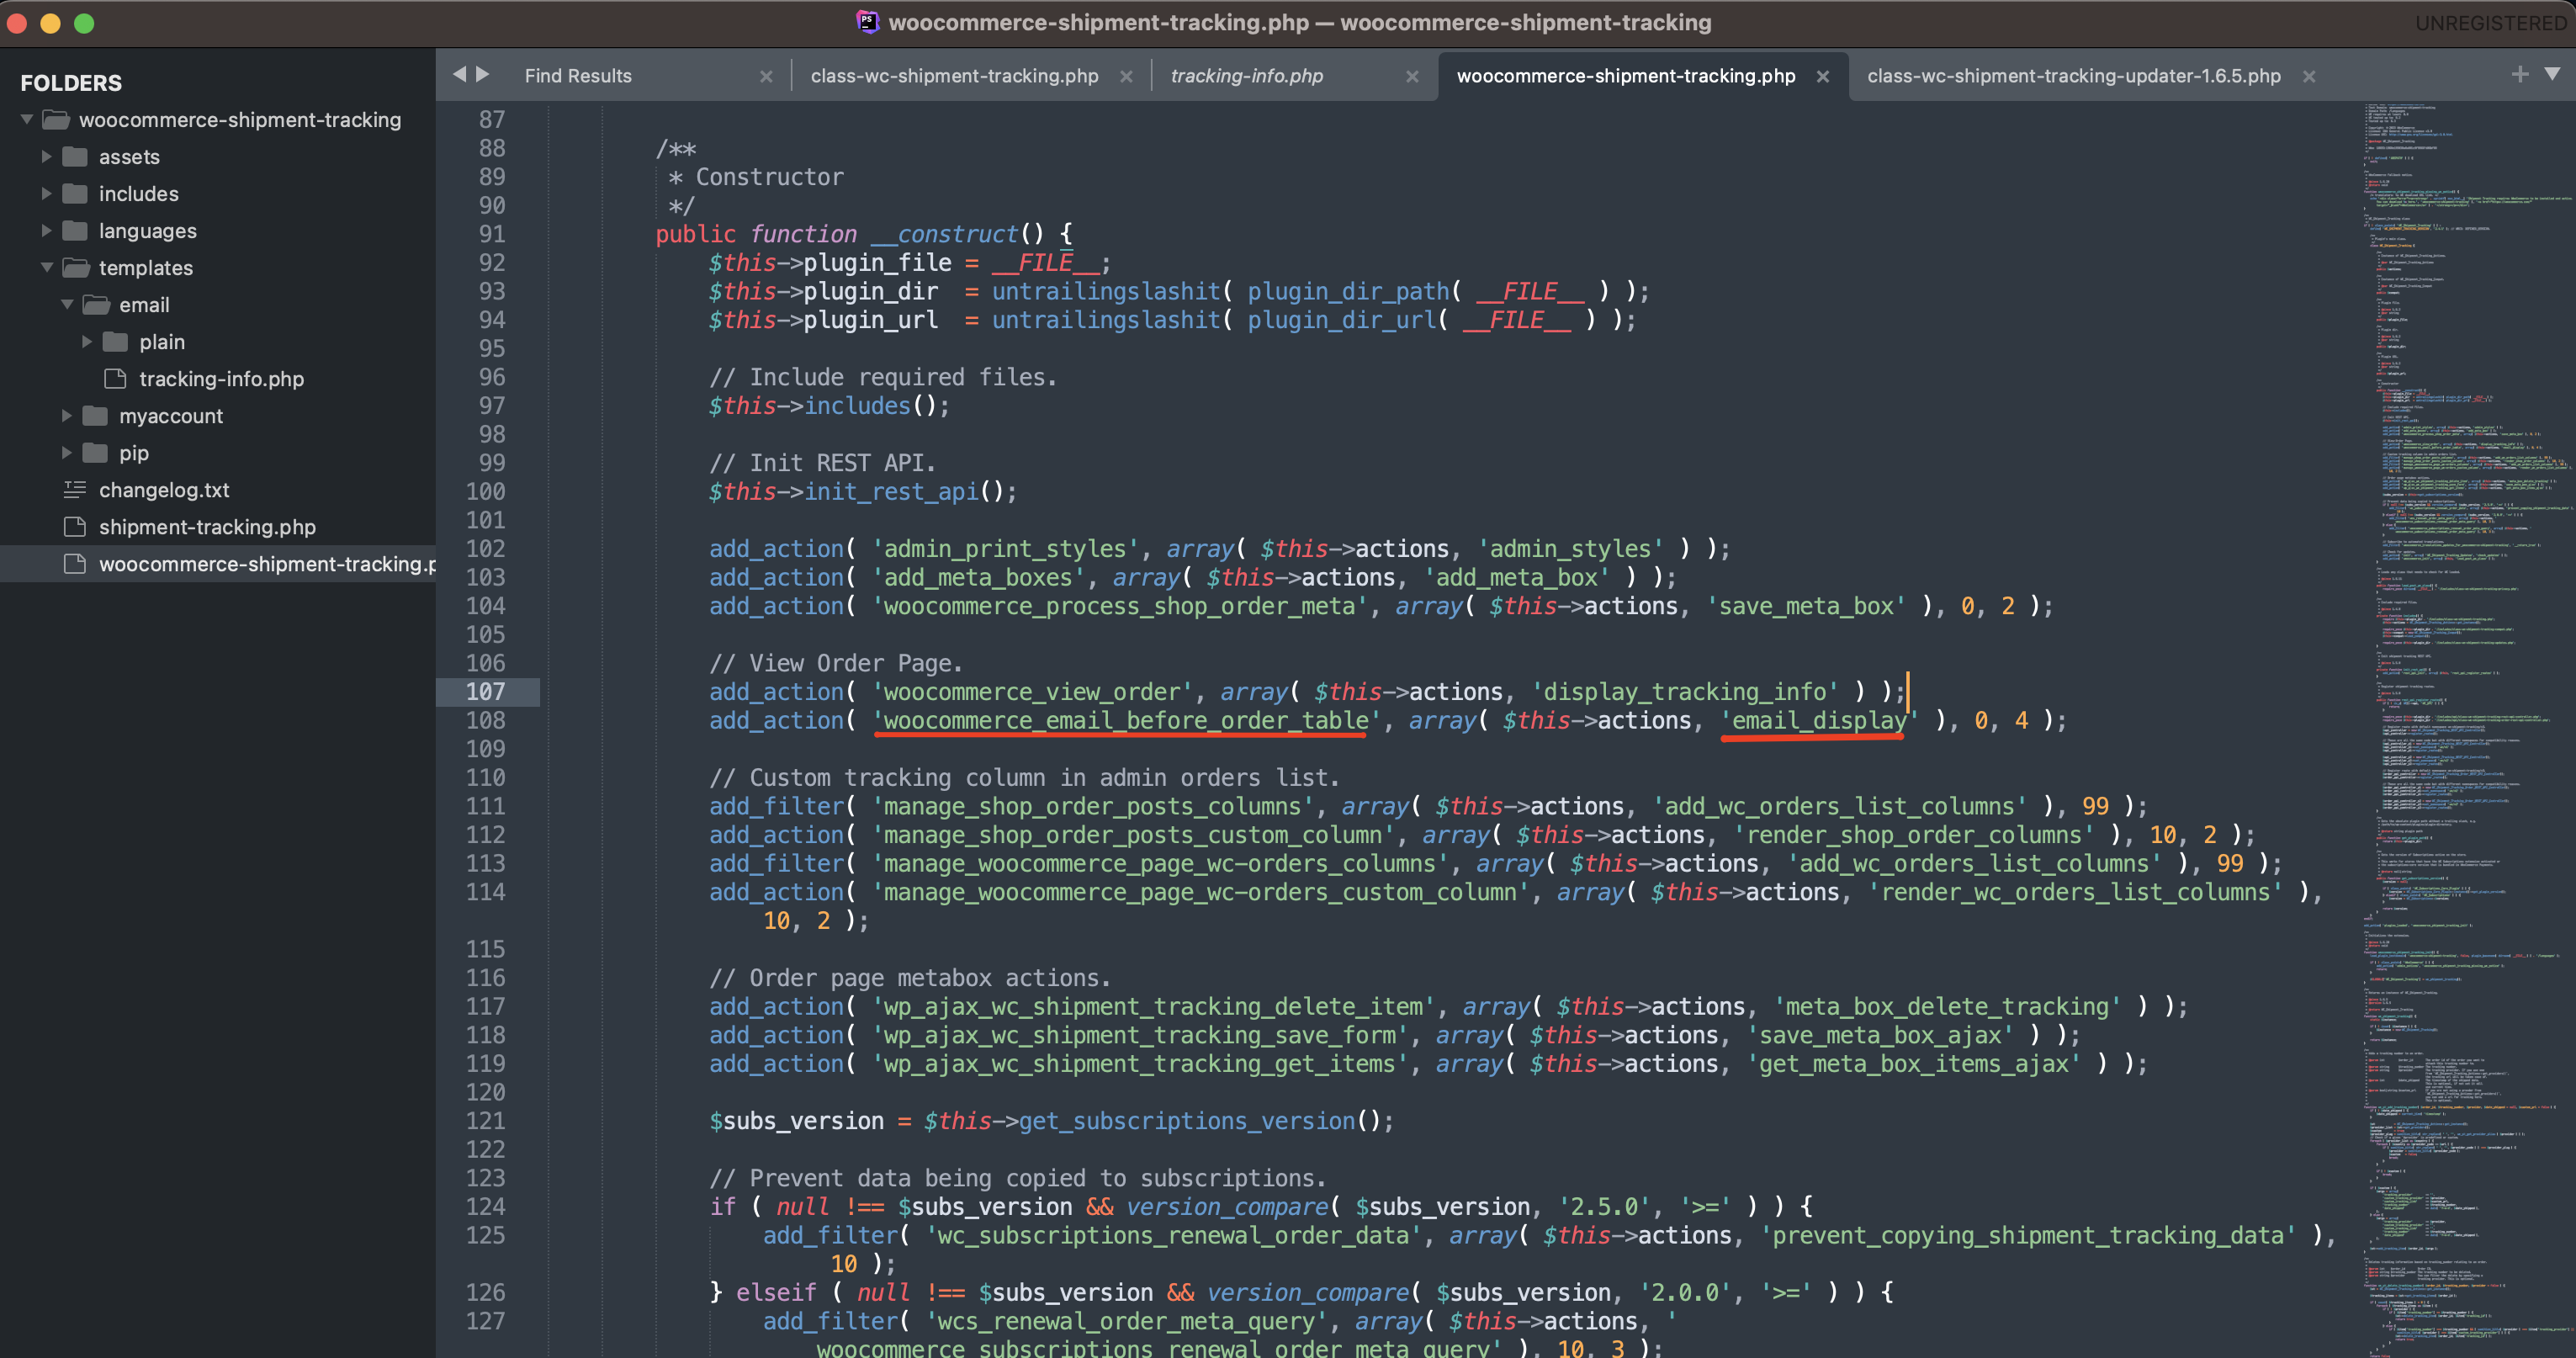Click the tracking-info.php file icon in sidebar
Viewport: 2576px width, 1358px height.
115,379
